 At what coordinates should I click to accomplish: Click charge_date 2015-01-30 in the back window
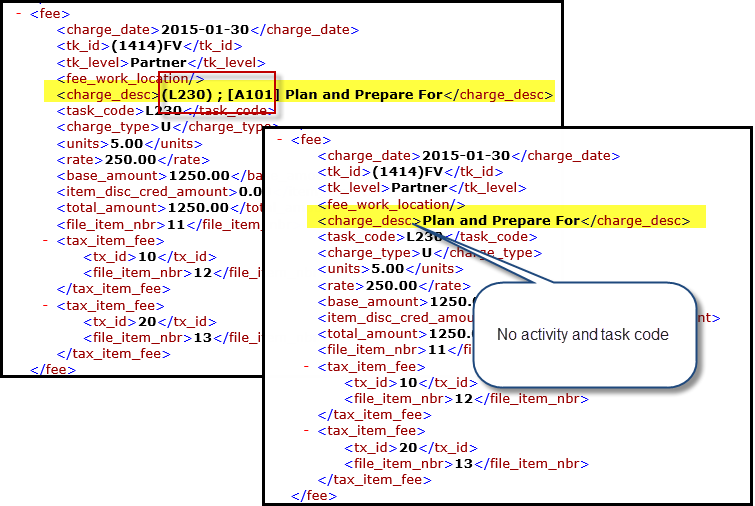(208, 30)
